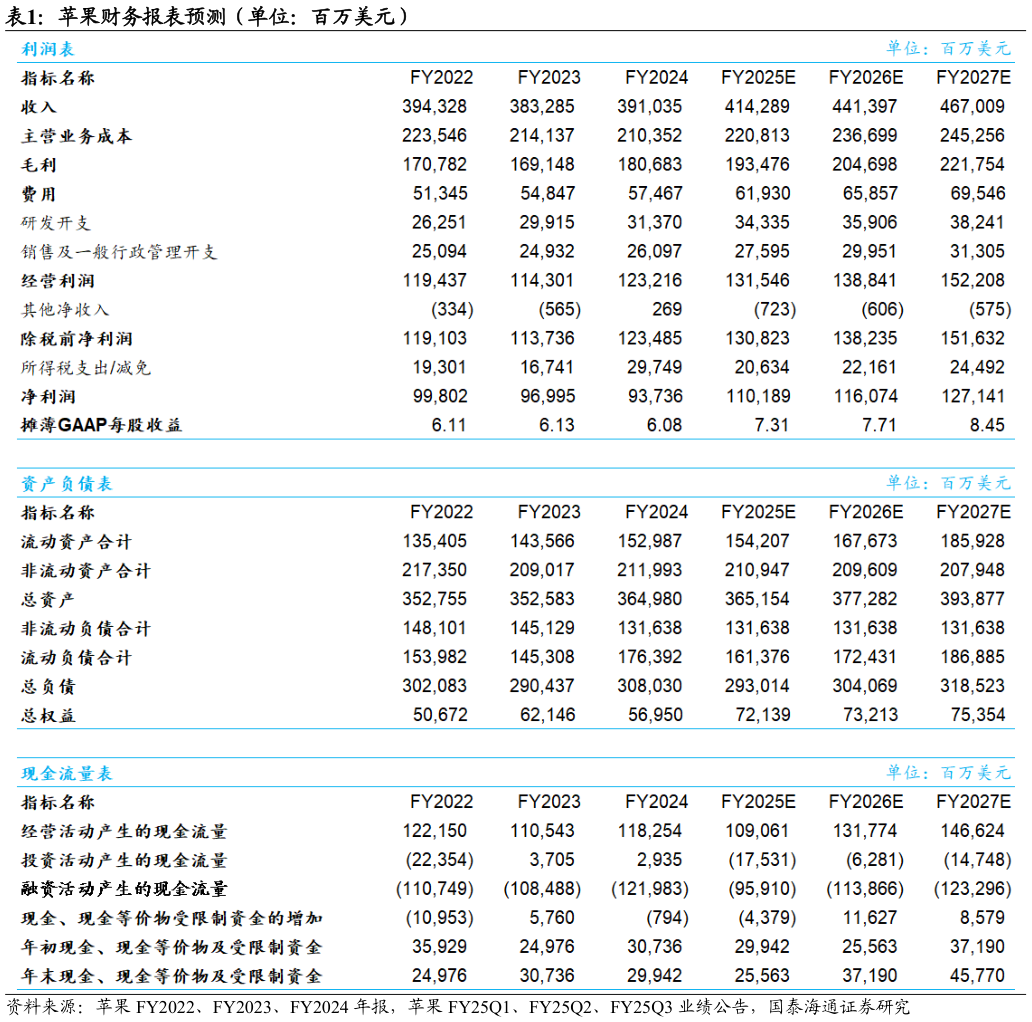Select FY2022 column header in 现金流量表
The image size is (1032, 1022).
pos(441,802)
